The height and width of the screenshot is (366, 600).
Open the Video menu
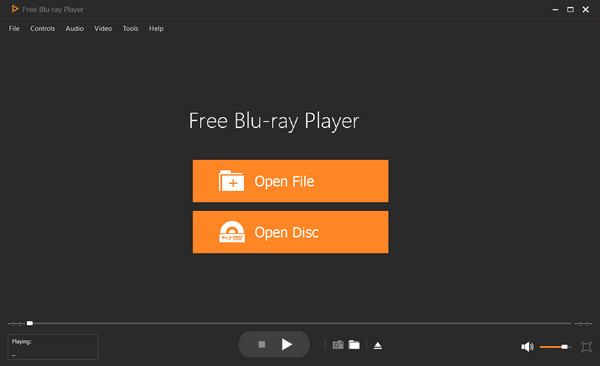pos(103,29)
